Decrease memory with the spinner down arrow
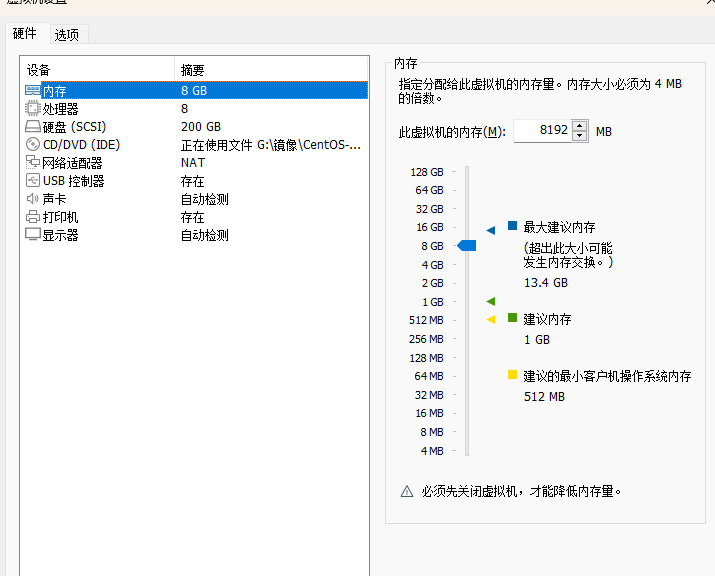 pyautogui.click(x=580, y=136)
